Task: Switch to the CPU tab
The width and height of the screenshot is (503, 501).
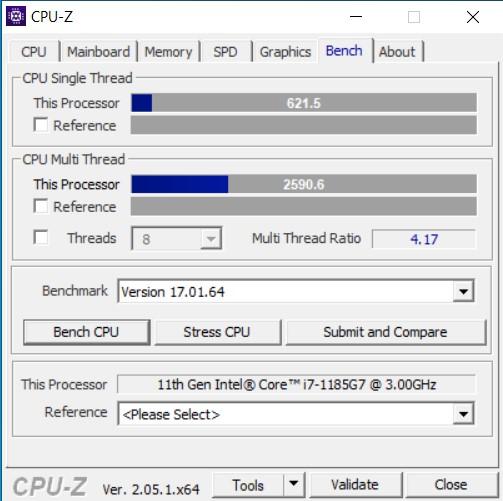Action: tap(34, 52)
